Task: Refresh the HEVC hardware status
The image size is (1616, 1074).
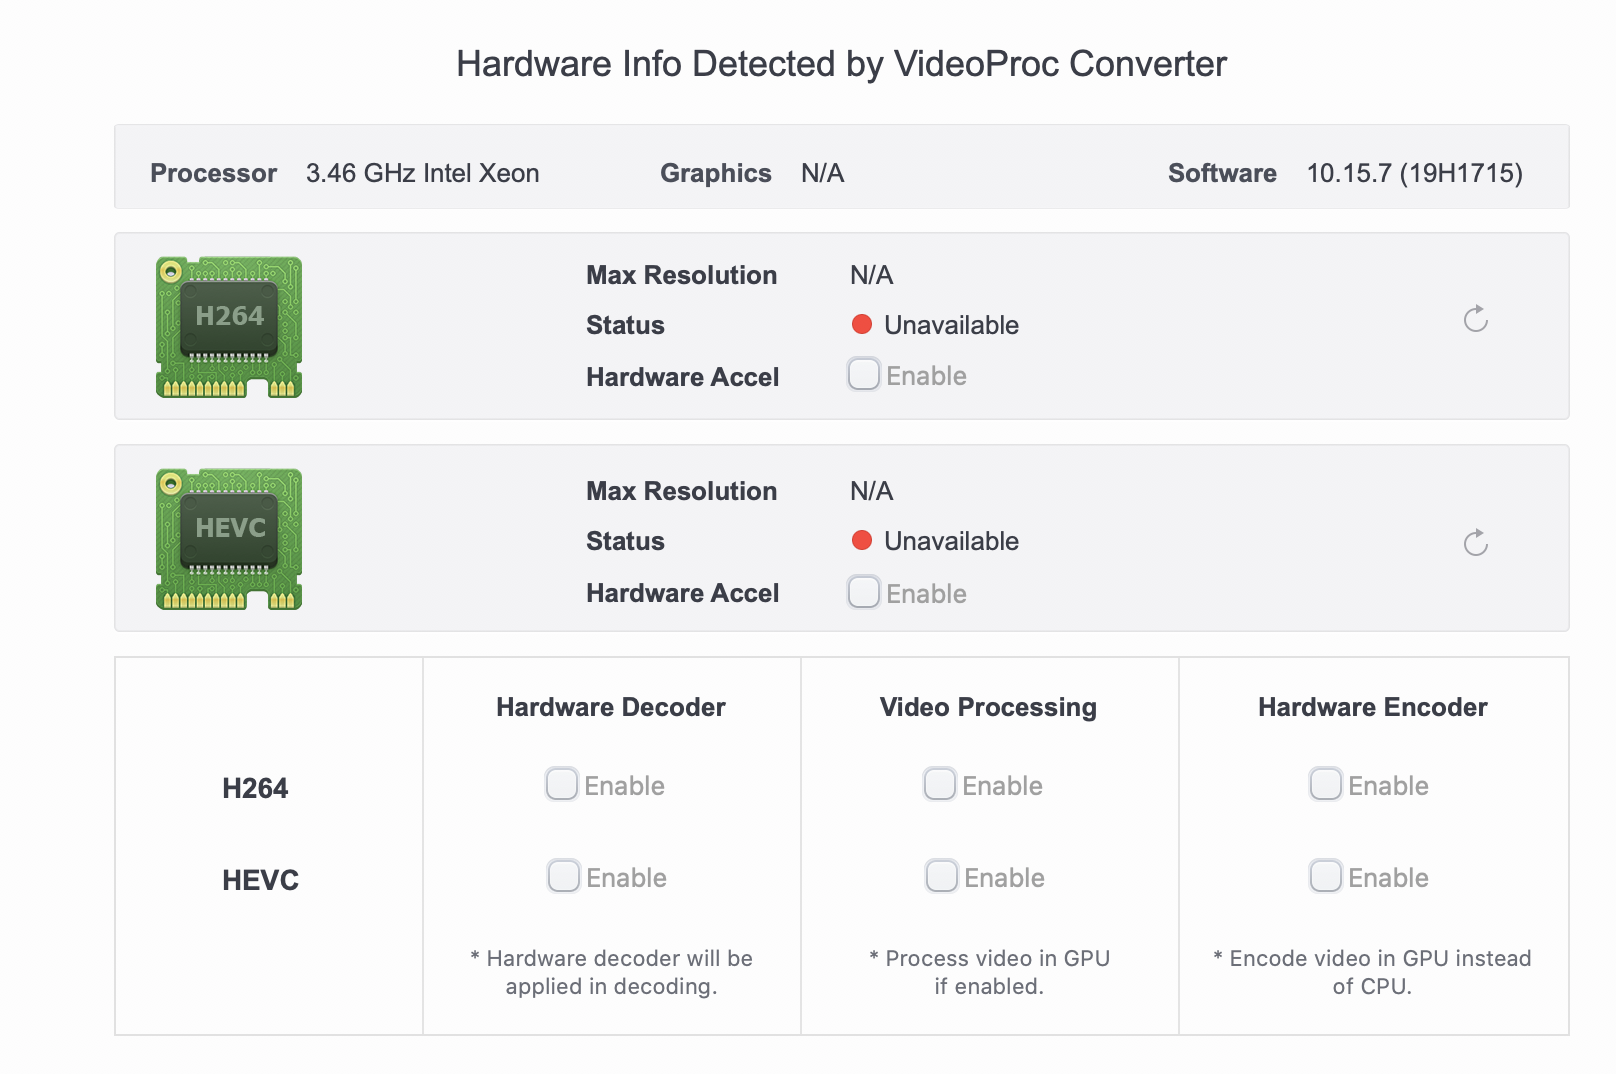Action: click(1475, 543)
